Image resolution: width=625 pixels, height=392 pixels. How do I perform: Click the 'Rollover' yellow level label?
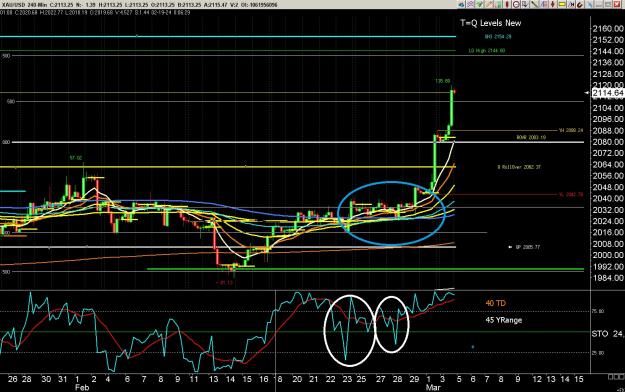click(x=519, y=167)
